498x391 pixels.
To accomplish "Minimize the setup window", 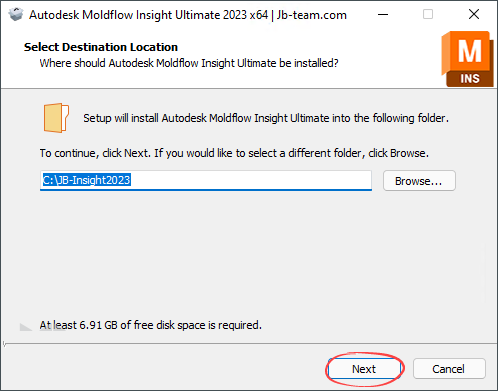I will tap(383, 14).
